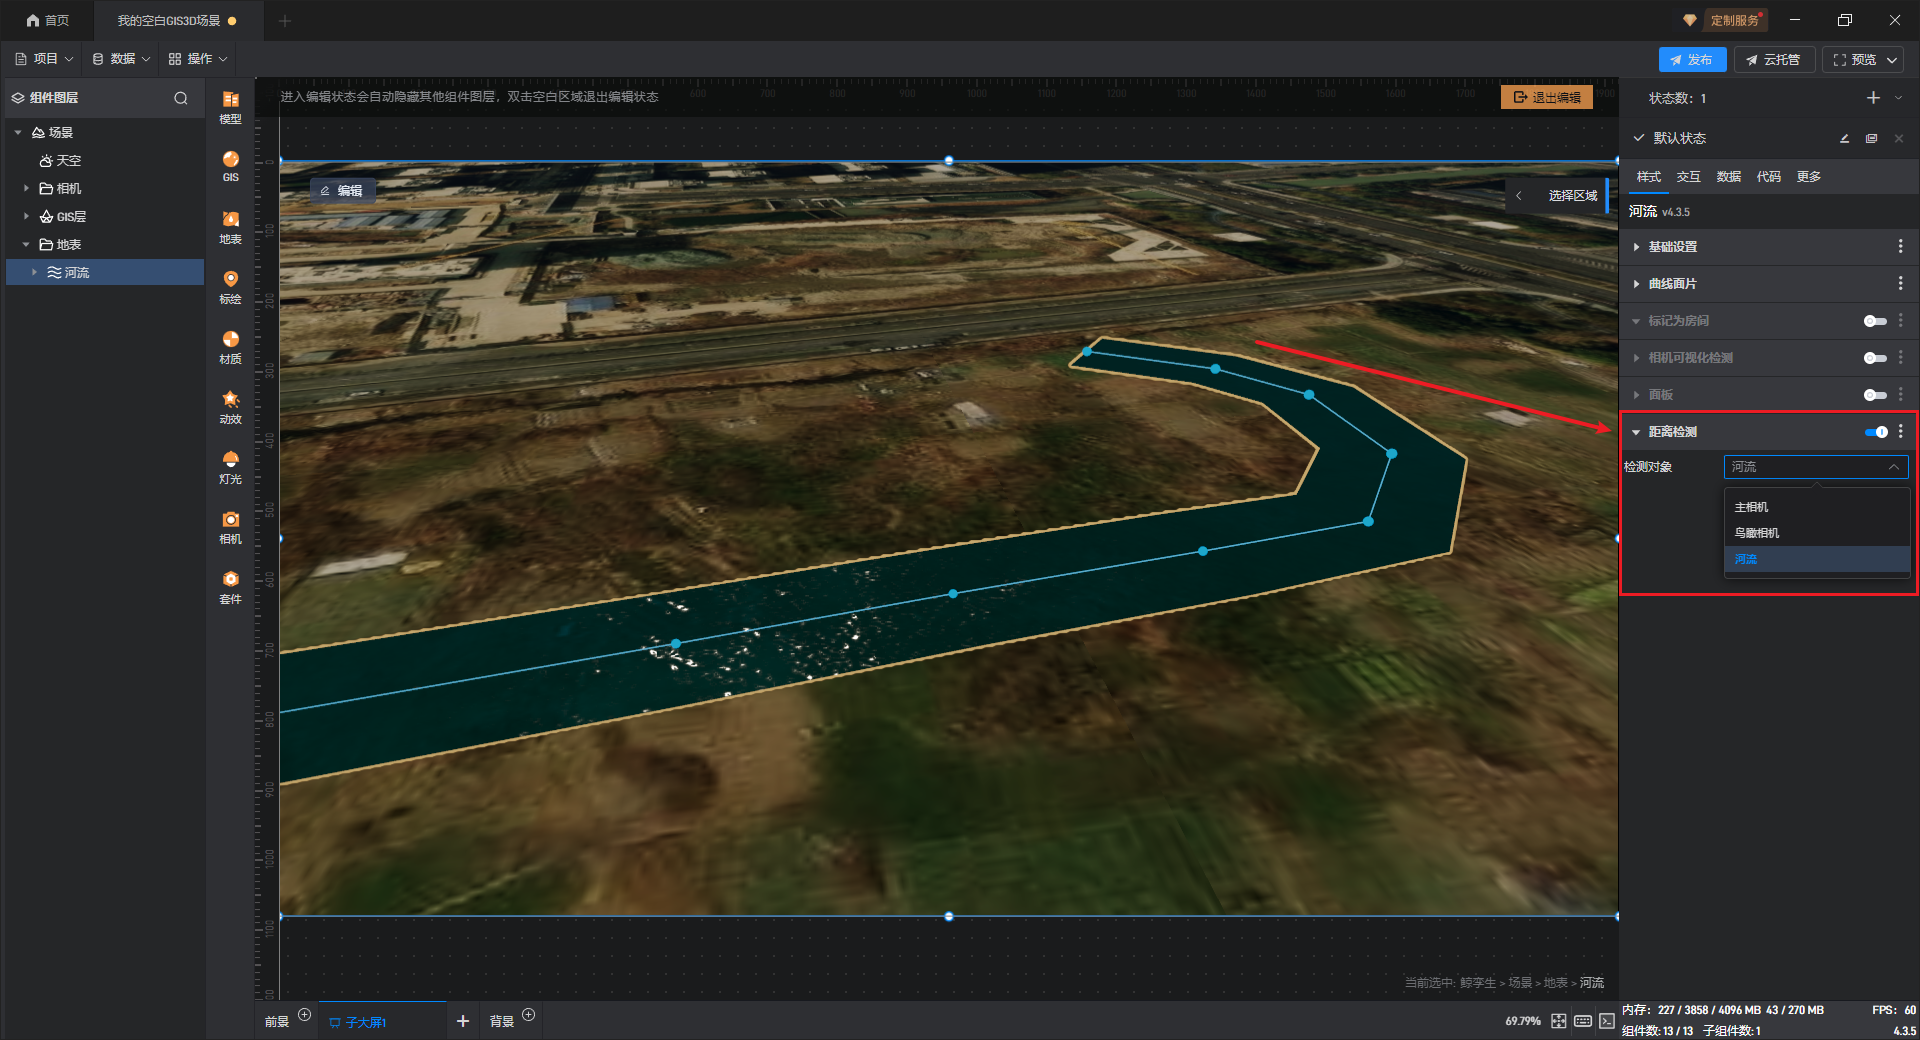This screenshot has width=1920, height=1040.
Task: Turn on the 面板 toggle
Action: pos(1875,395)
